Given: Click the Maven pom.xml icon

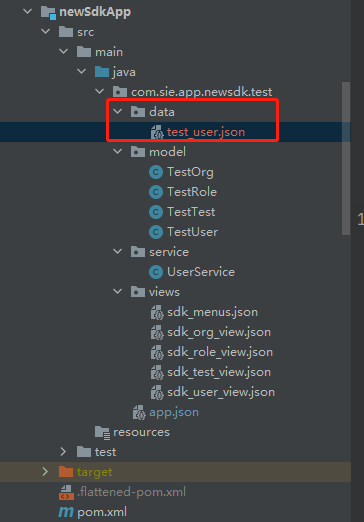Looking at the screenshot, I should pos(66,512).
